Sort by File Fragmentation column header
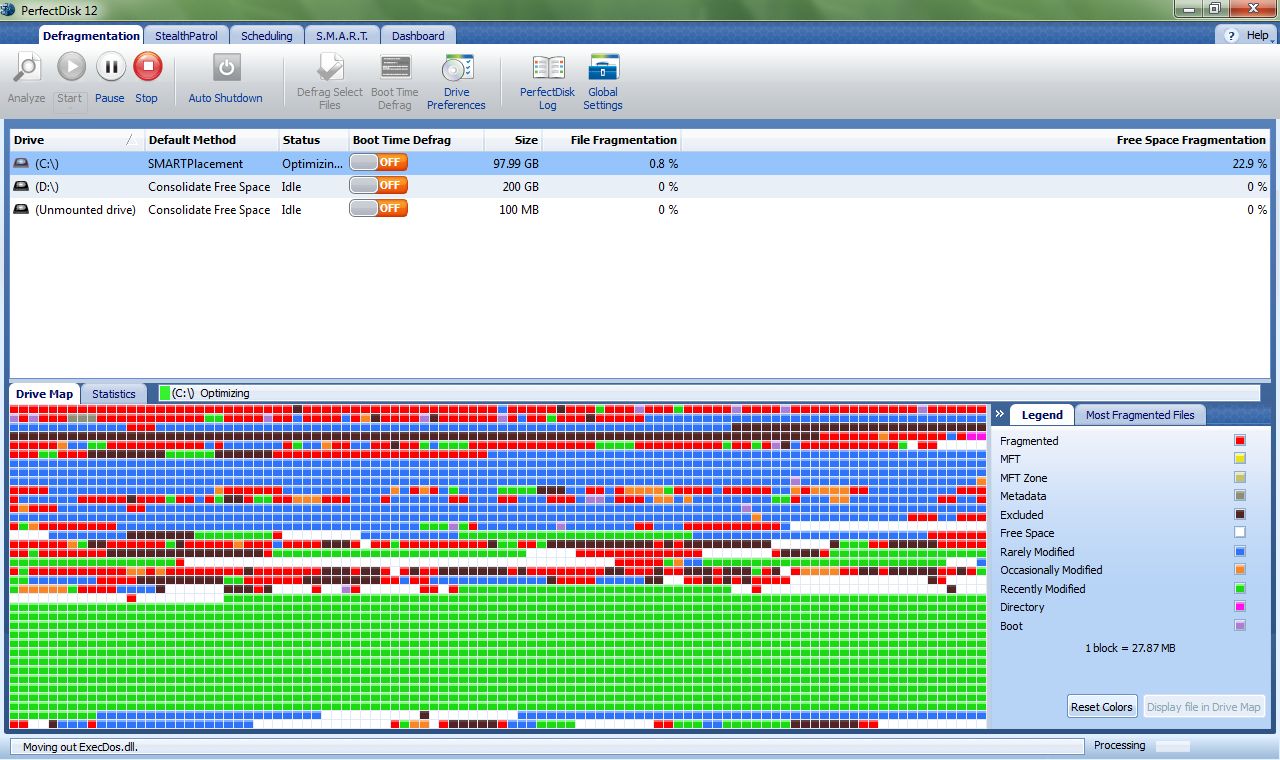The image size is (1280, 760). click(612, 140)
